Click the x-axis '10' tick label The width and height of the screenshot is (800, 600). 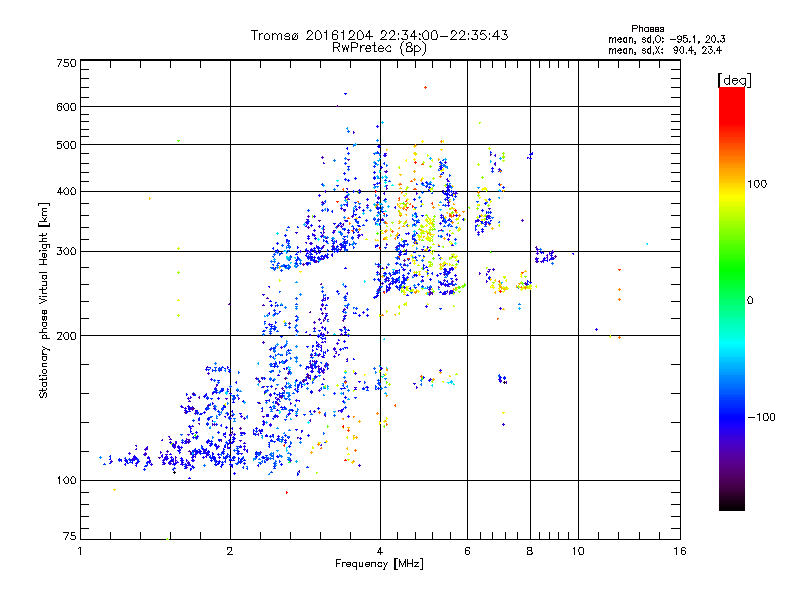point(578,551)
